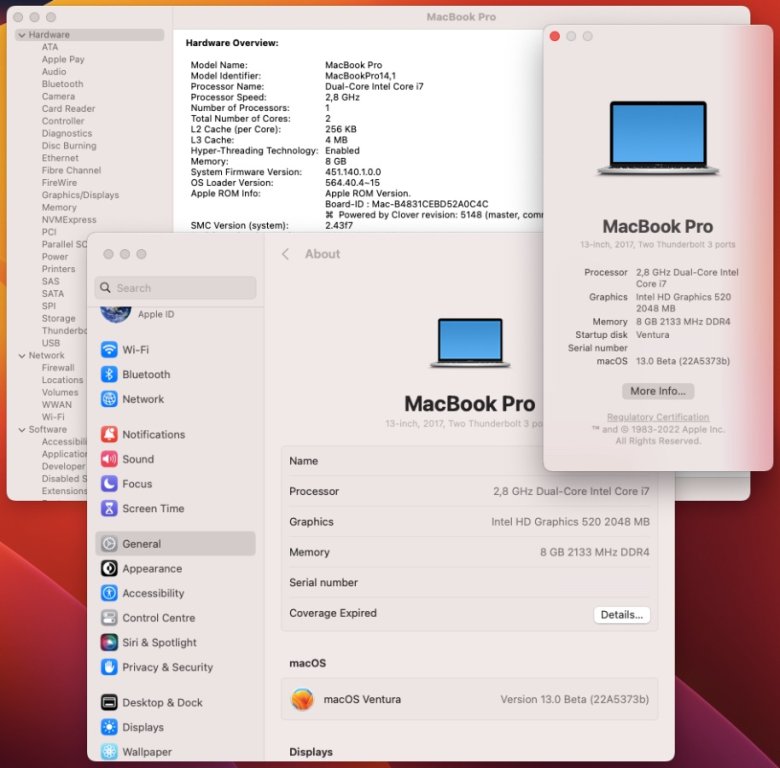Open the Regulatory Certification link

pyautogui.click(x=657, y=417)
